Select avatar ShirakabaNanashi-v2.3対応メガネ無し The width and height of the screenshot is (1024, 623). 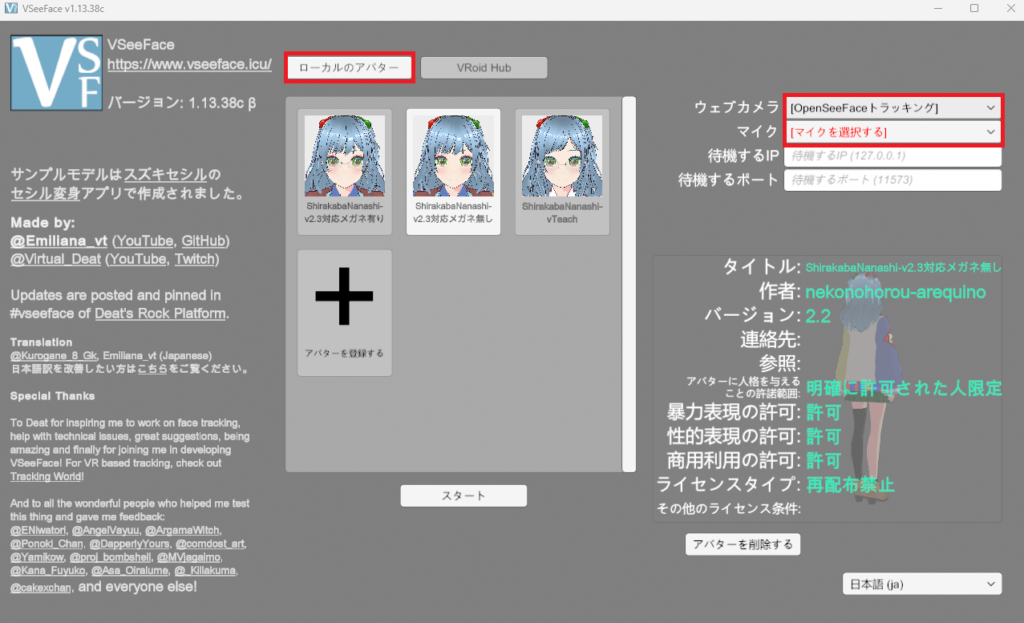tap(453, 172)
